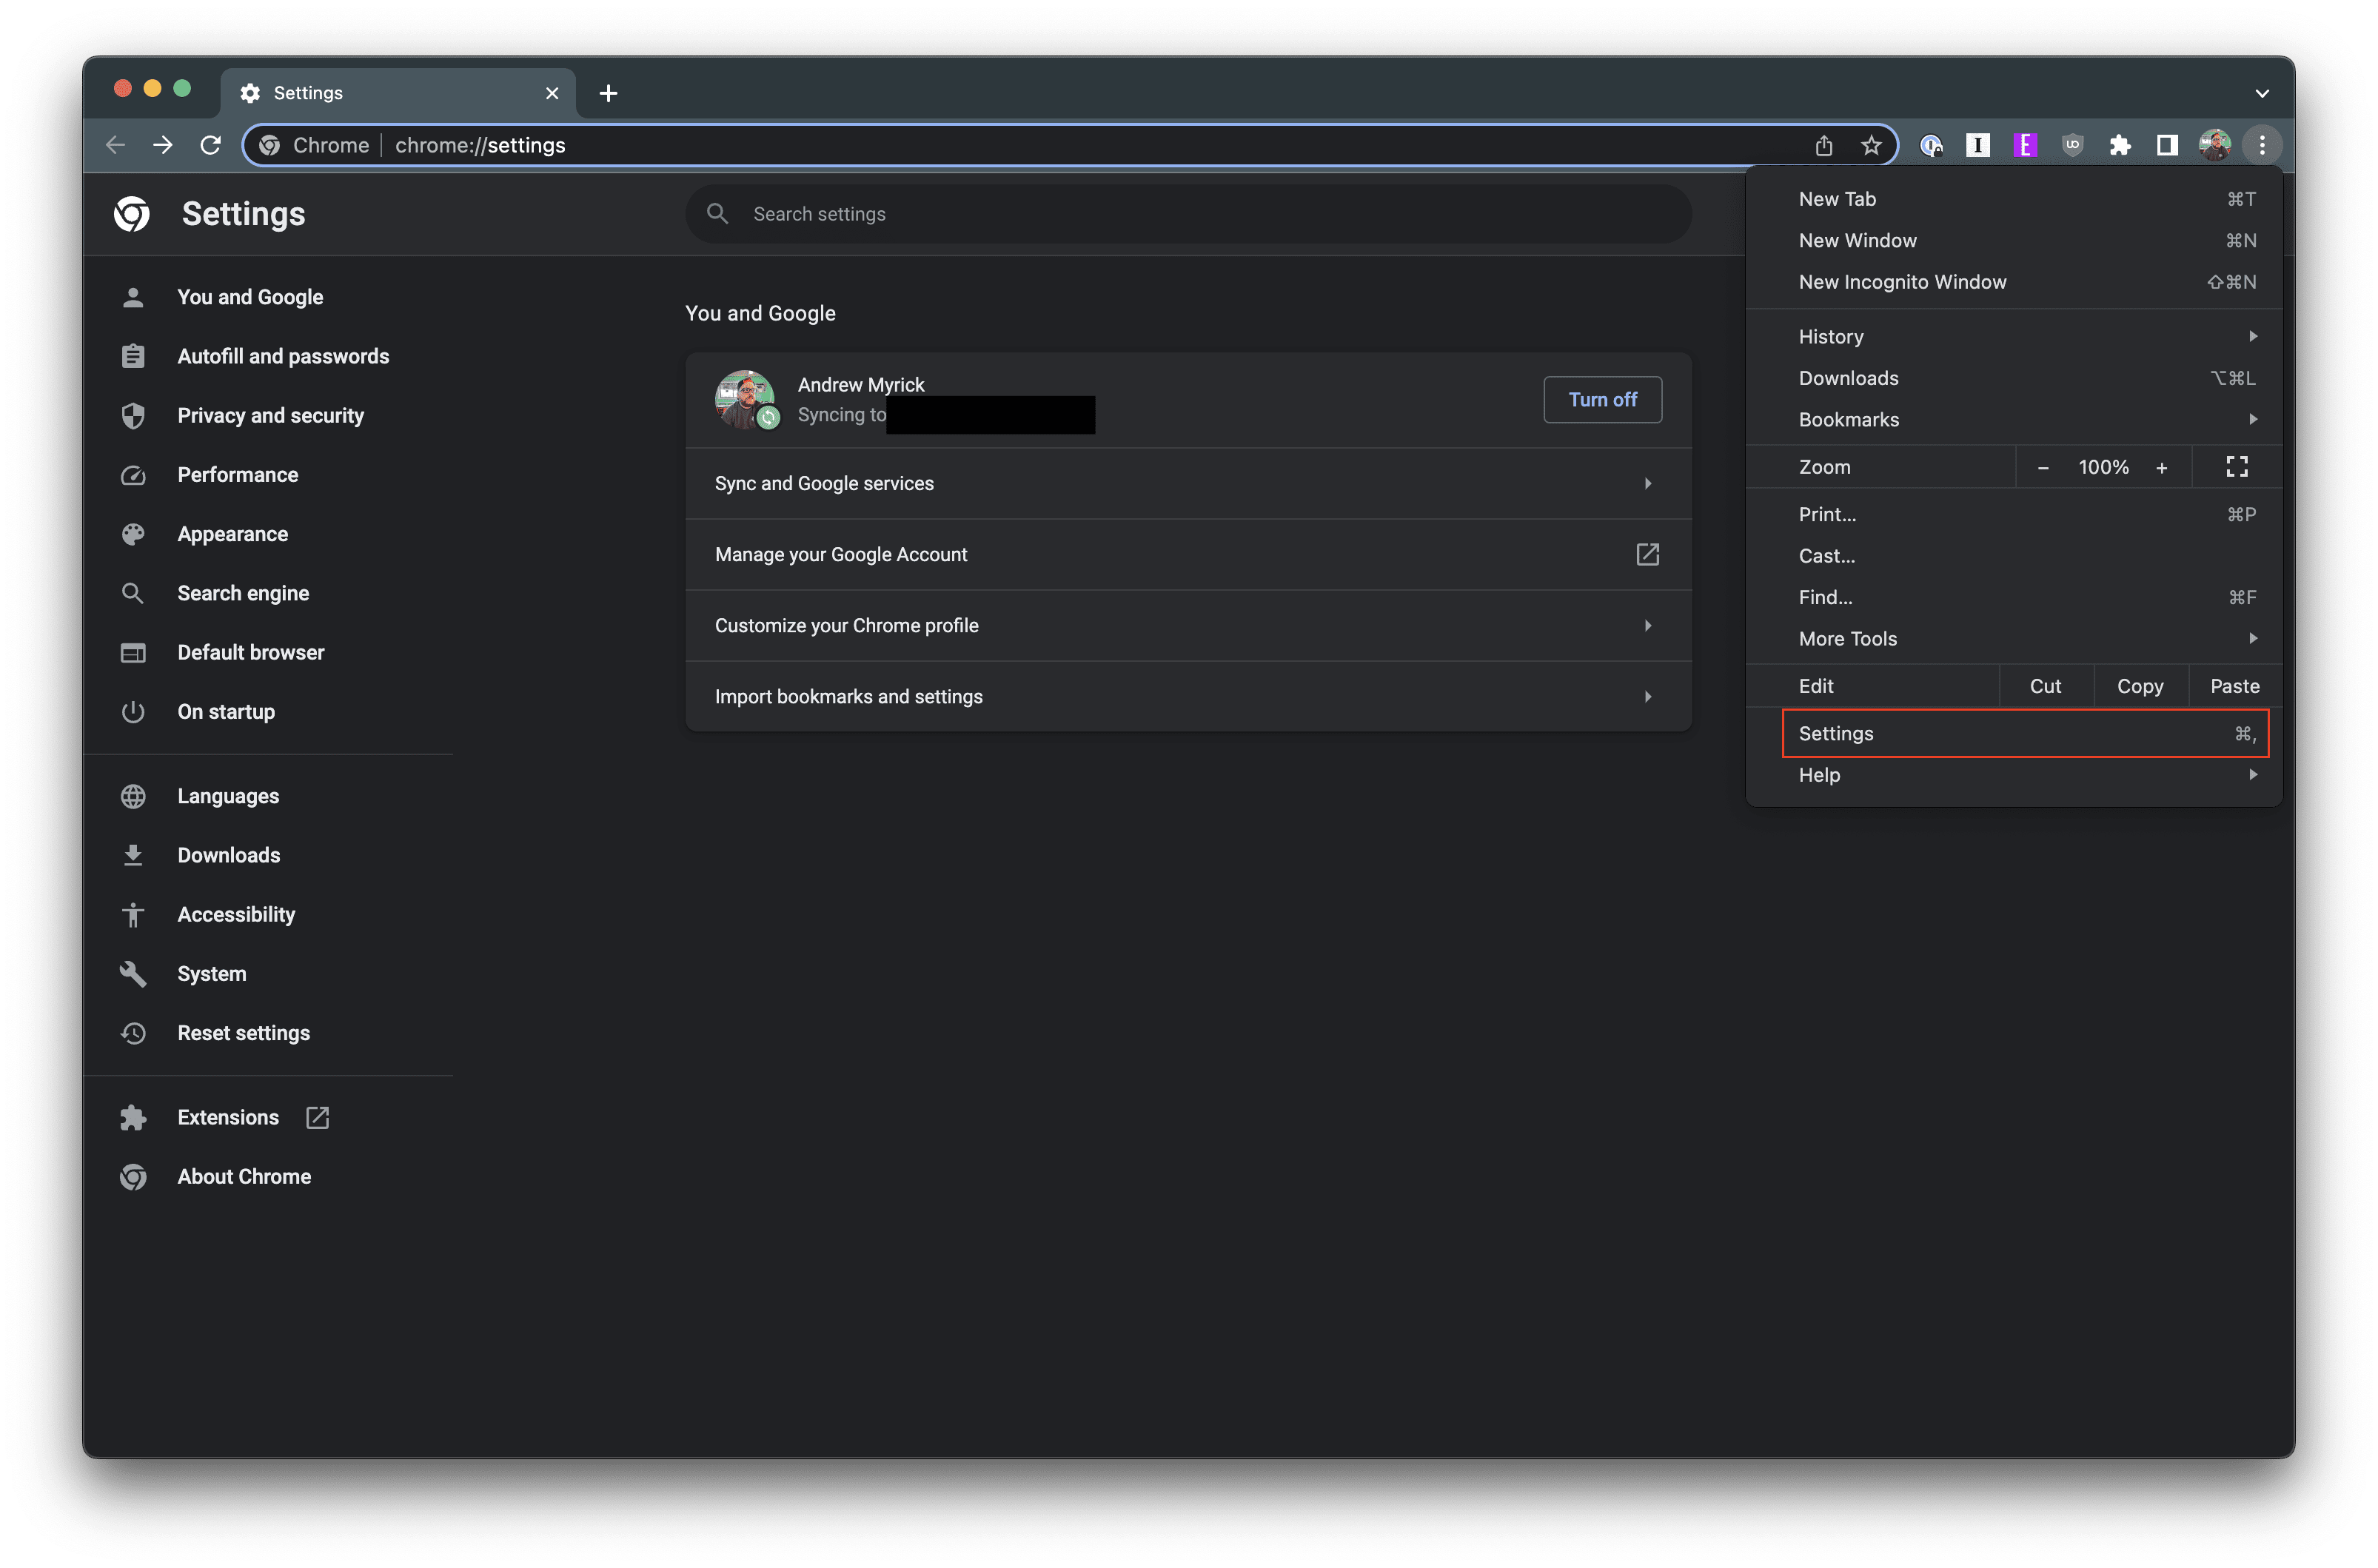
Task: Increase zoom with plus button
Action: tap(2161, 467)
